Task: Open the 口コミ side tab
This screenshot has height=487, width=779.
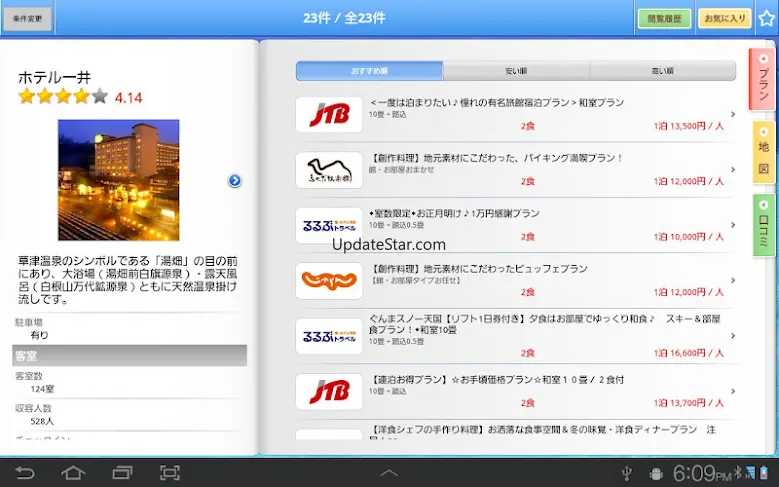Action: pyautogui.click(x=763, y=225)
